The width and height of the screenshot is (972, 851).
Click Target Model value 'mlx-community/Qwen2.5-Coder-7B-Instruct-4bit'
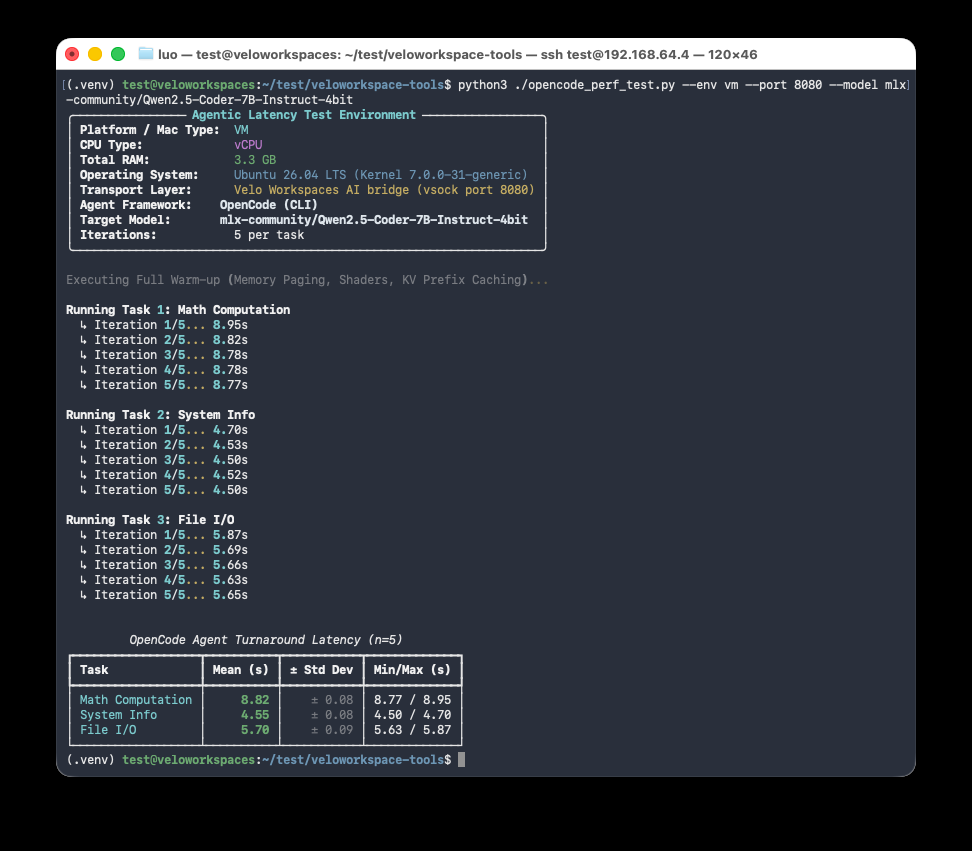tap(374, 219)
